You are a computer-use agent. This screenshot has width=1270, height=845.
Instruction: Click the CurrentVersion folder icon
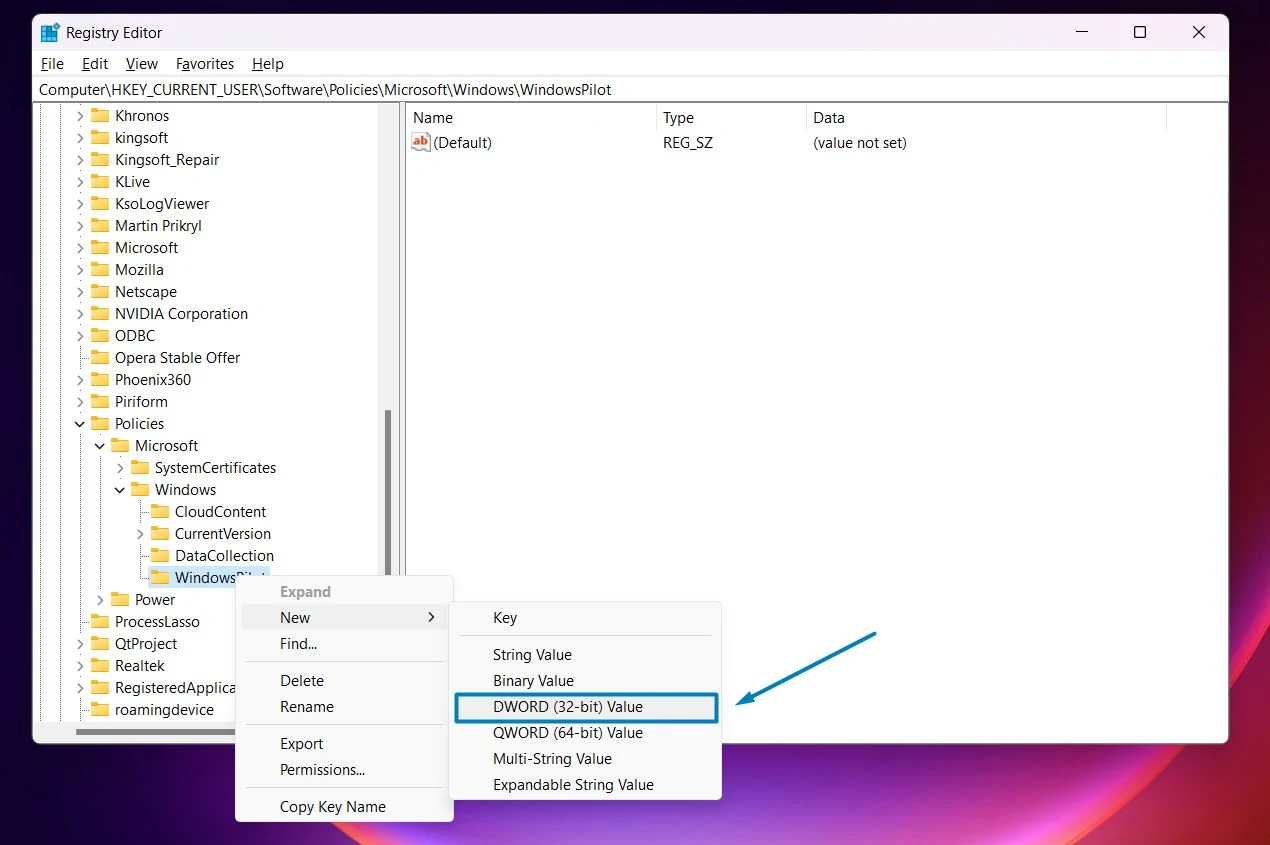pos(160,533)
